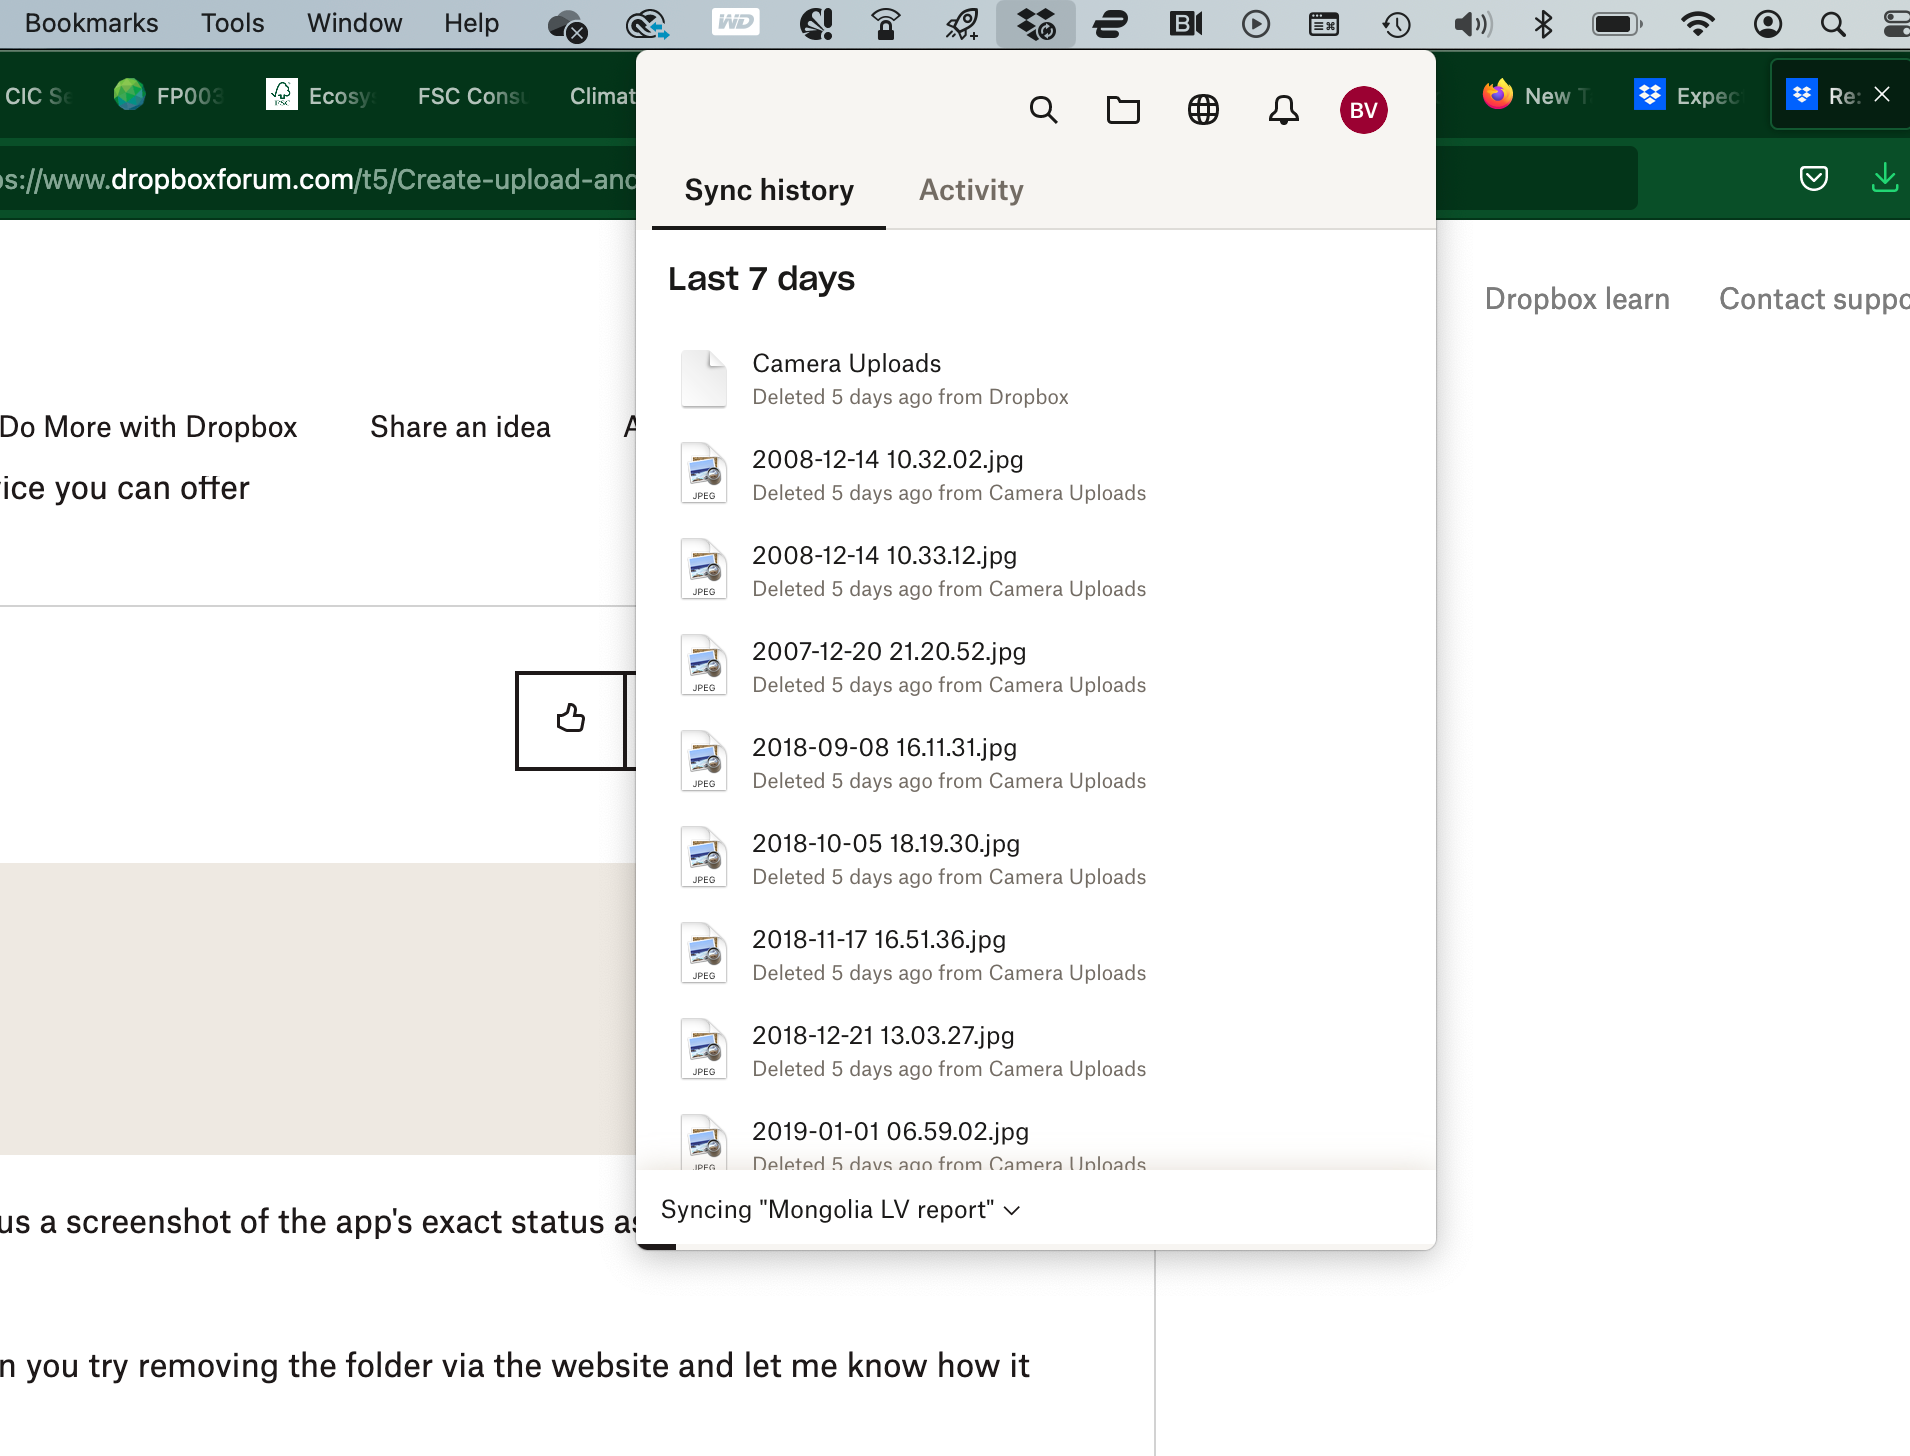1910x1456 pixels.
Task: Switch to Sync history tab
Action: (x=769, y=190)
